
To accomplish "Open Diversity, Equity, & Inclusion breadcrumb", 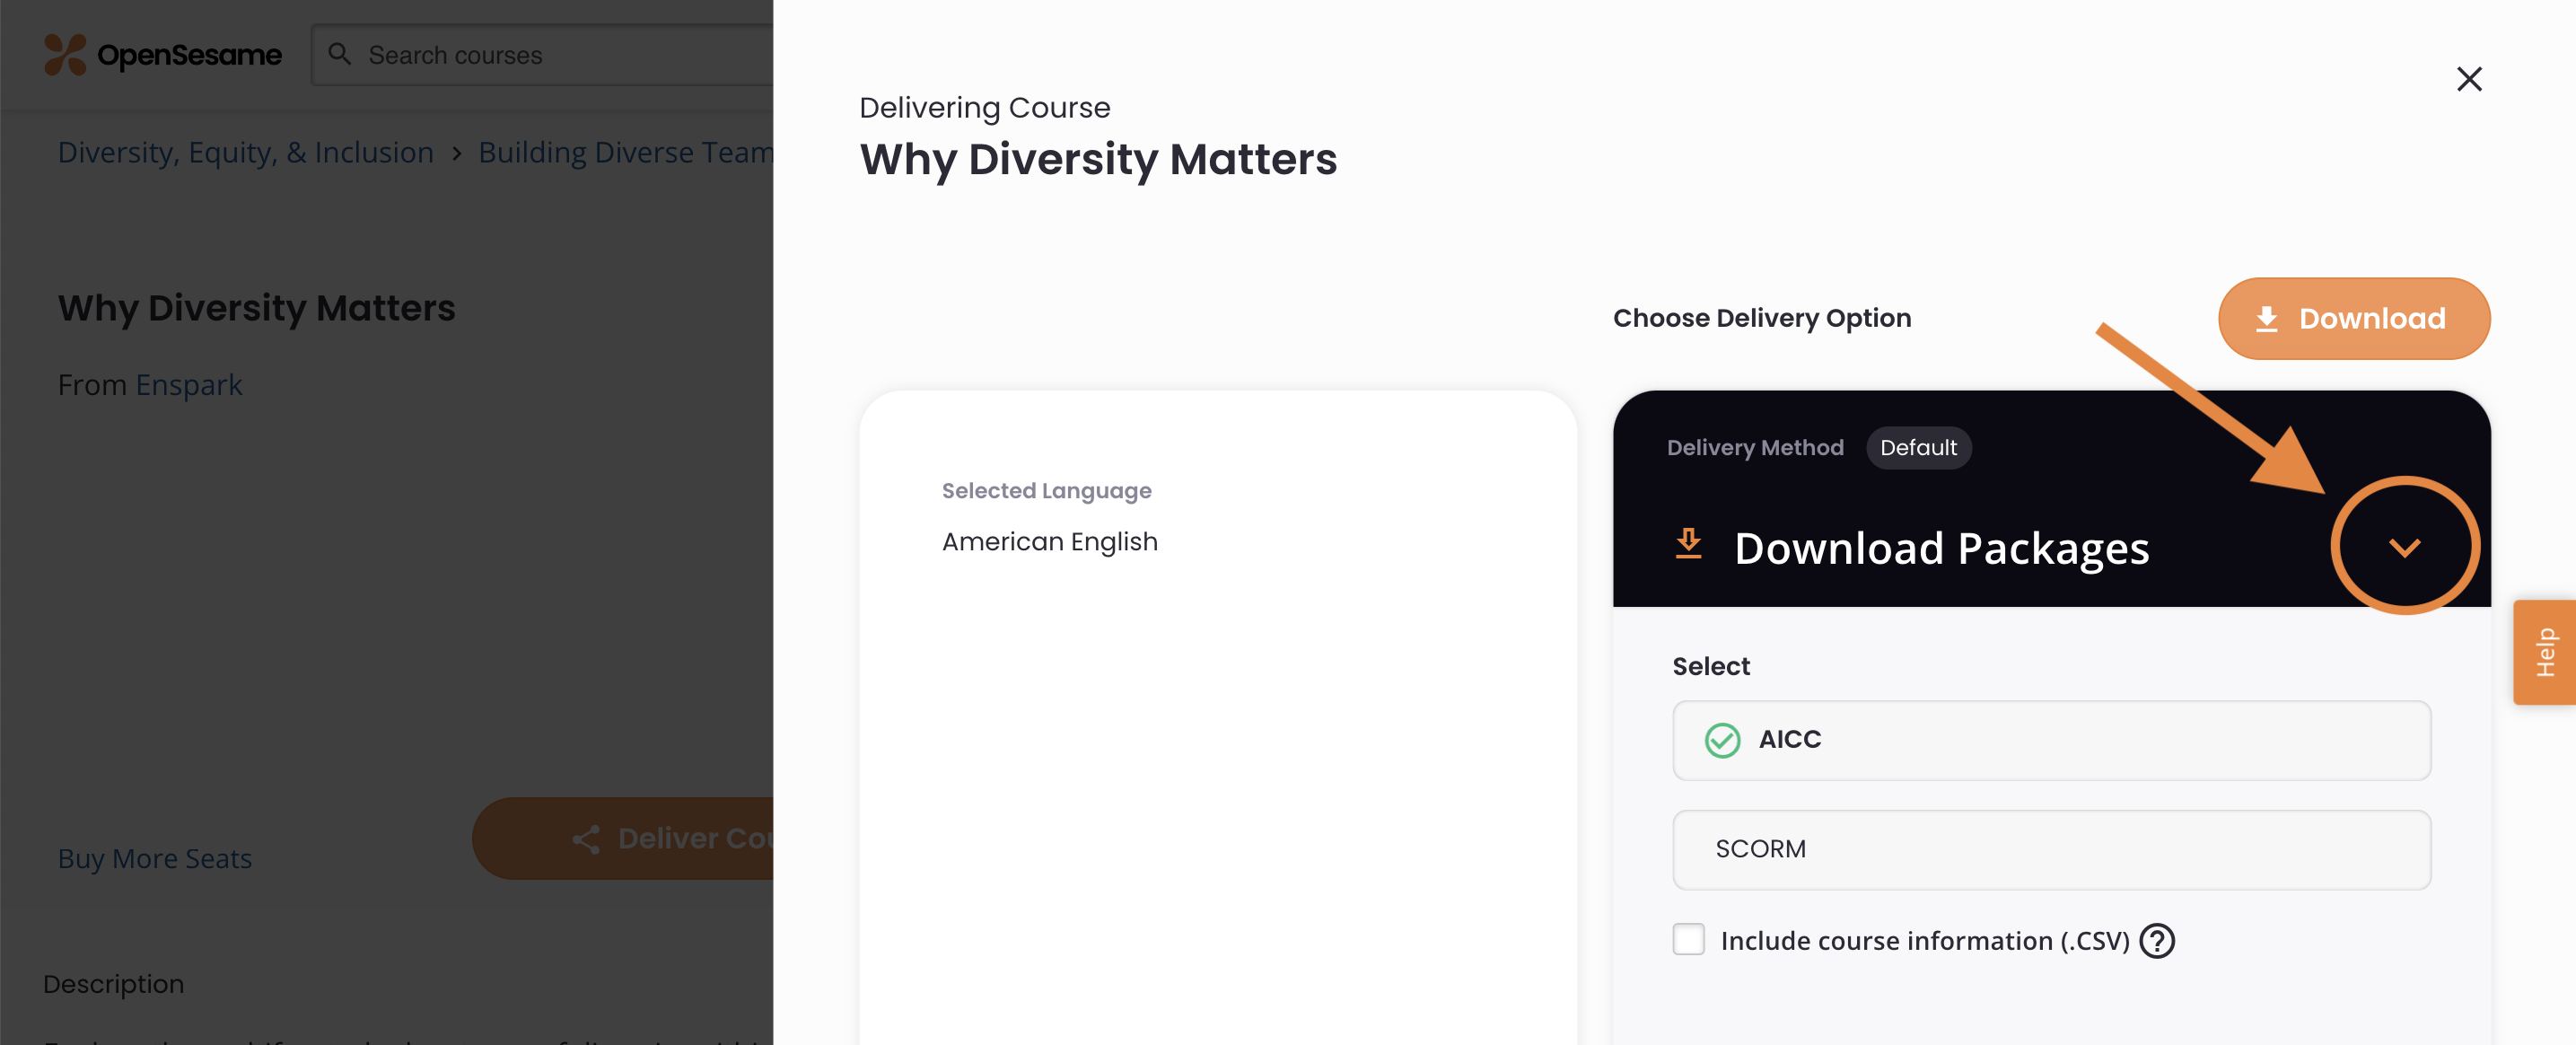I will pyautogui.click(x=246, y=152).
